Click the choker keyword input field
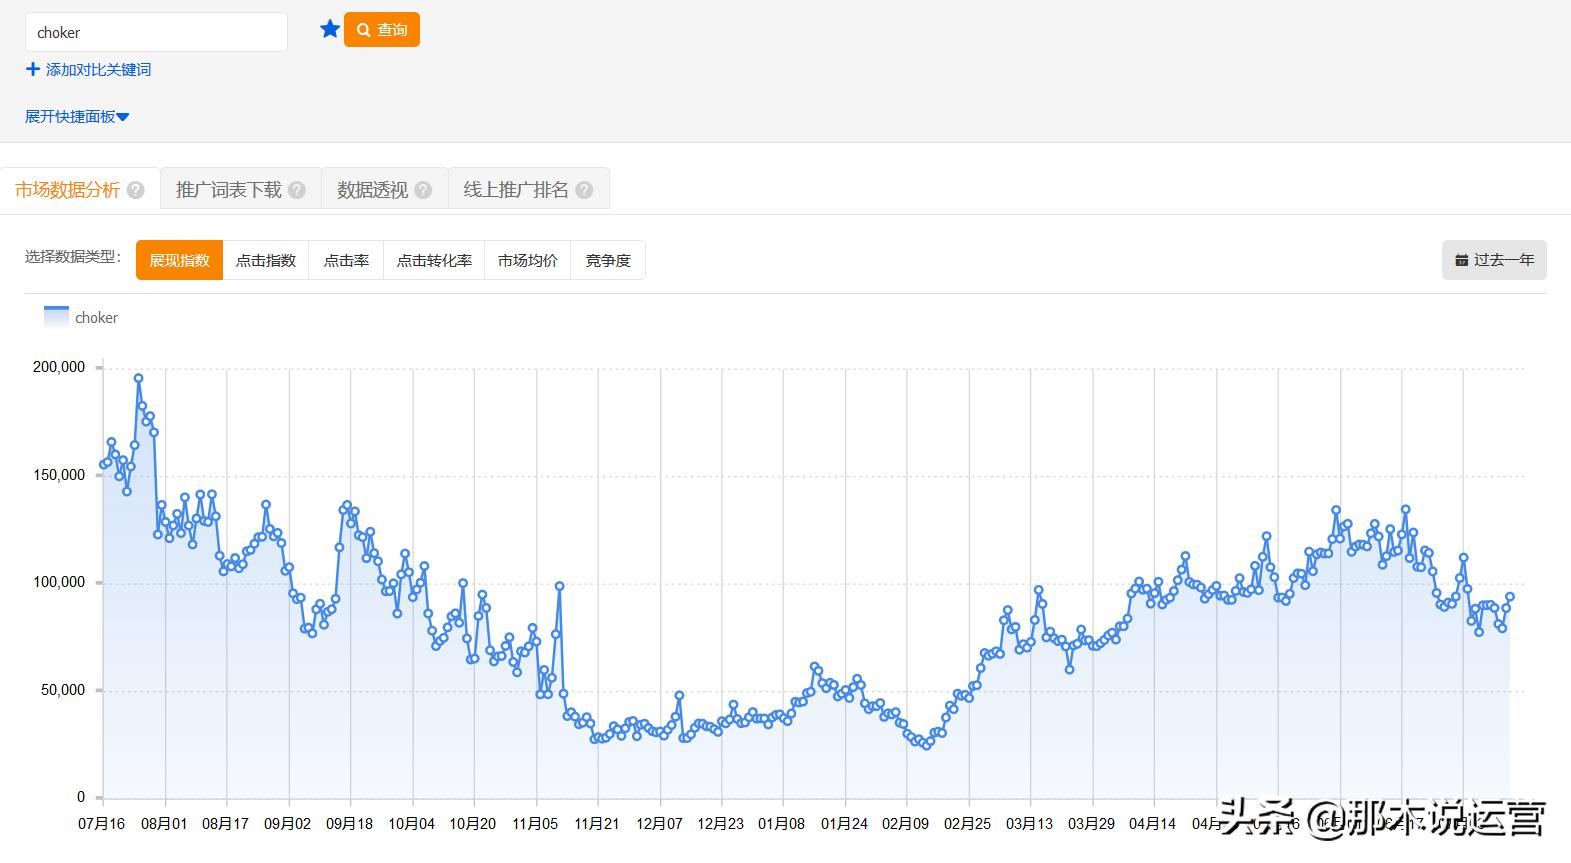The width and height of the screenshot is (1571, 863). 156,32
